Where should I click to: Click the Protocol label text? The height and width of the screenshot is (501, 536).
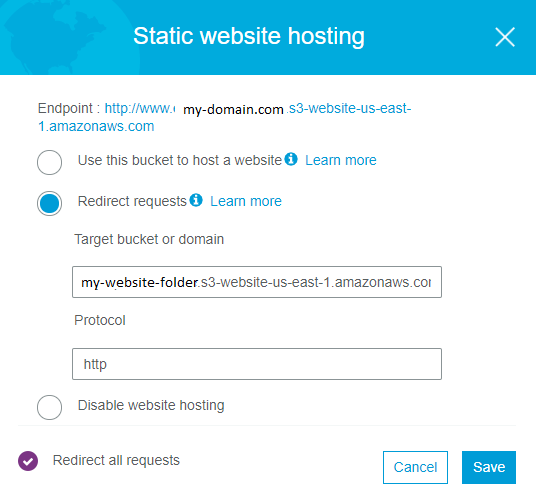tap(100, 320)
